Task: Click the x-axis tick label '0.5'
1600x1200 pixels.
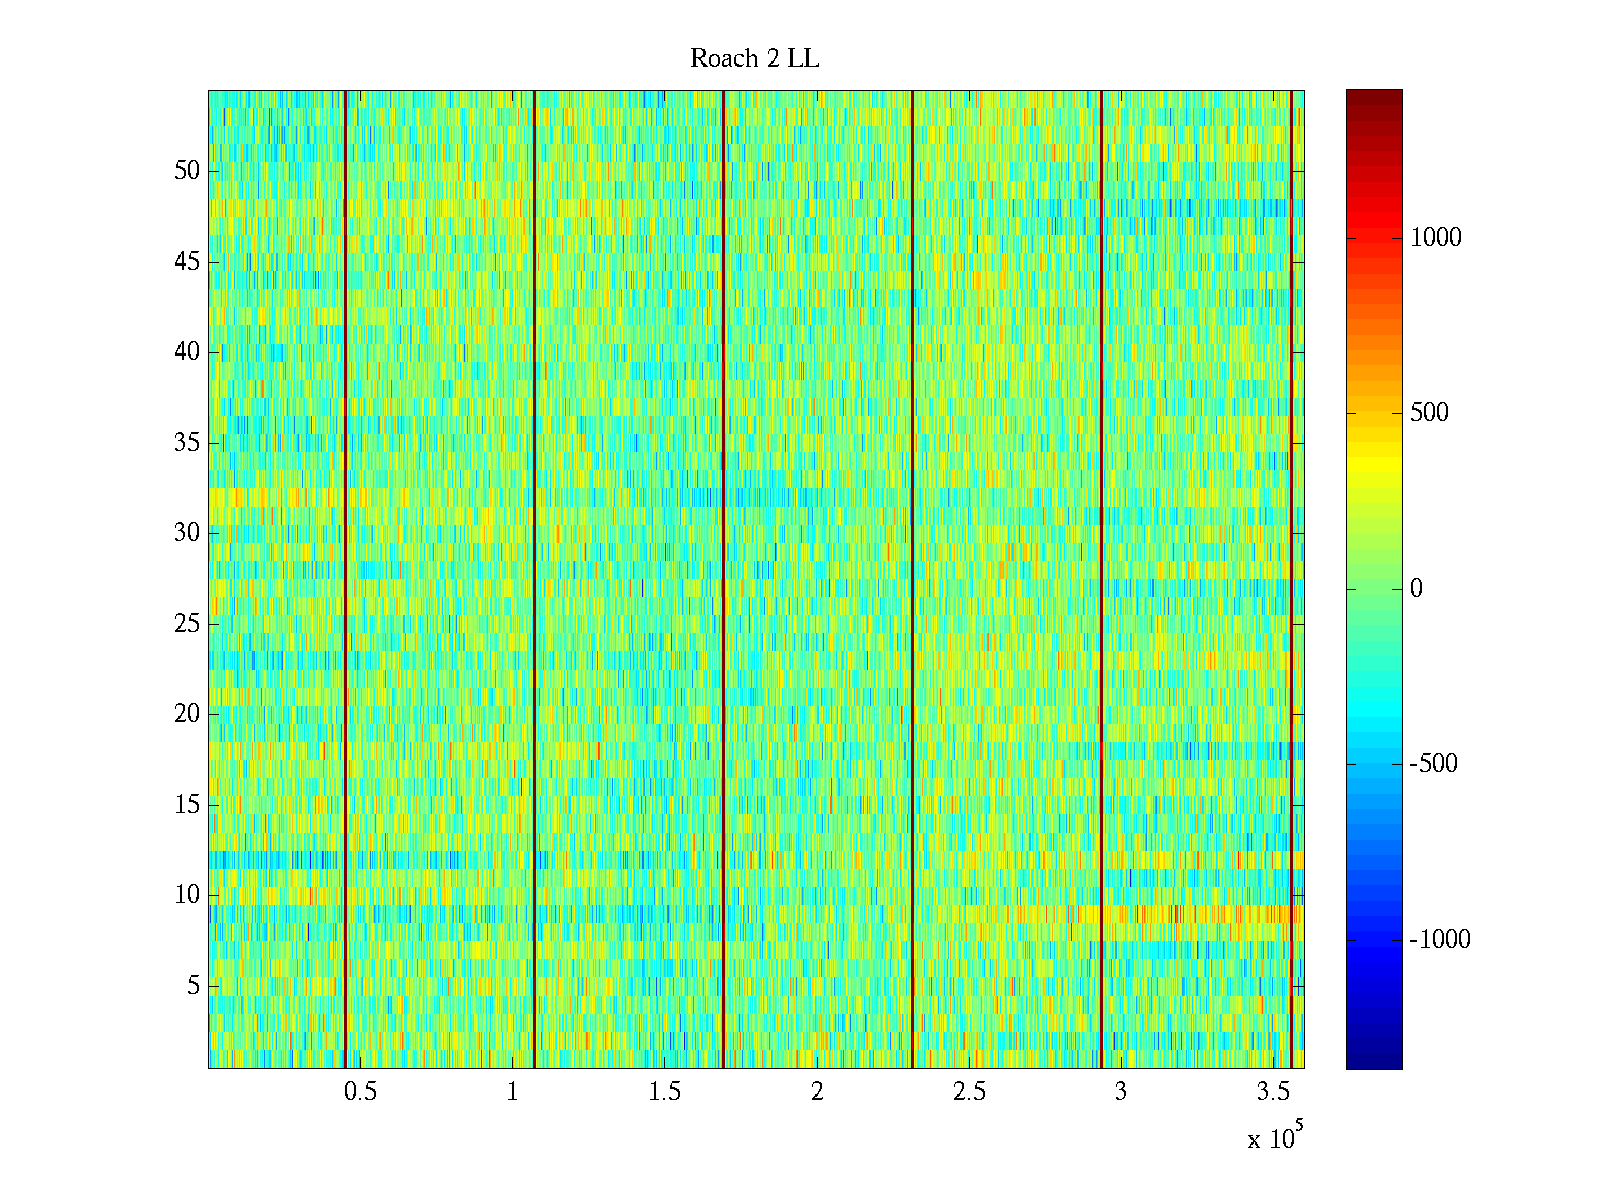Action: [x=360, y=1092]
